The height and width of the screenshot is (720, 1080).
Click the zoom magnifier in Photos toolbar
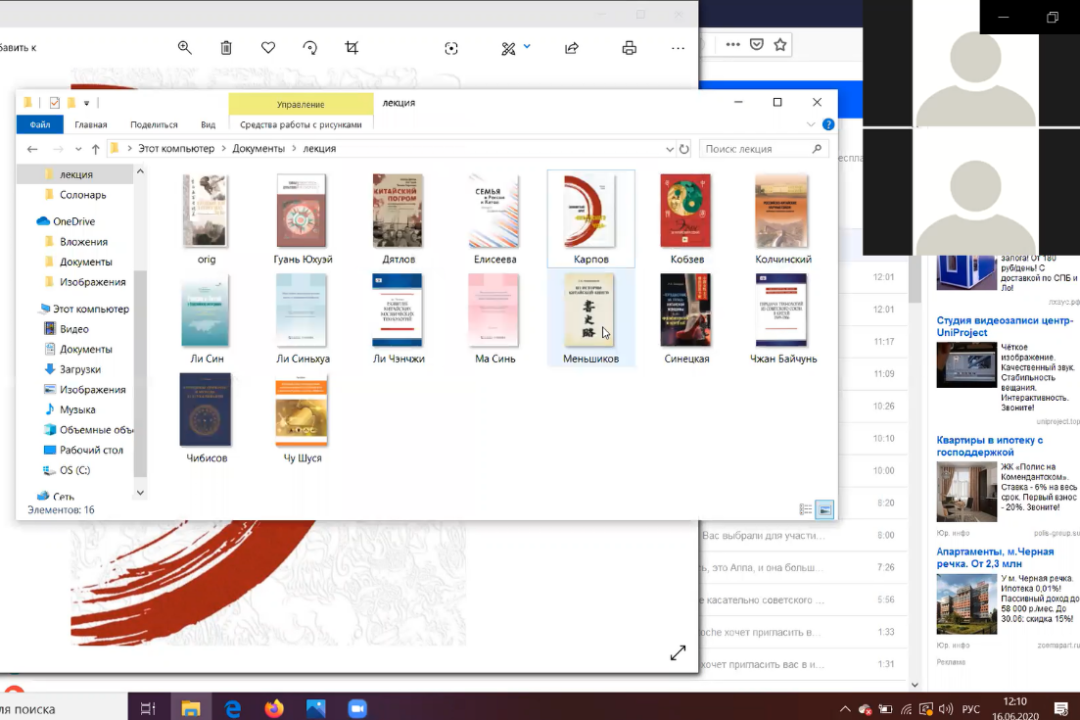point(185,48)
